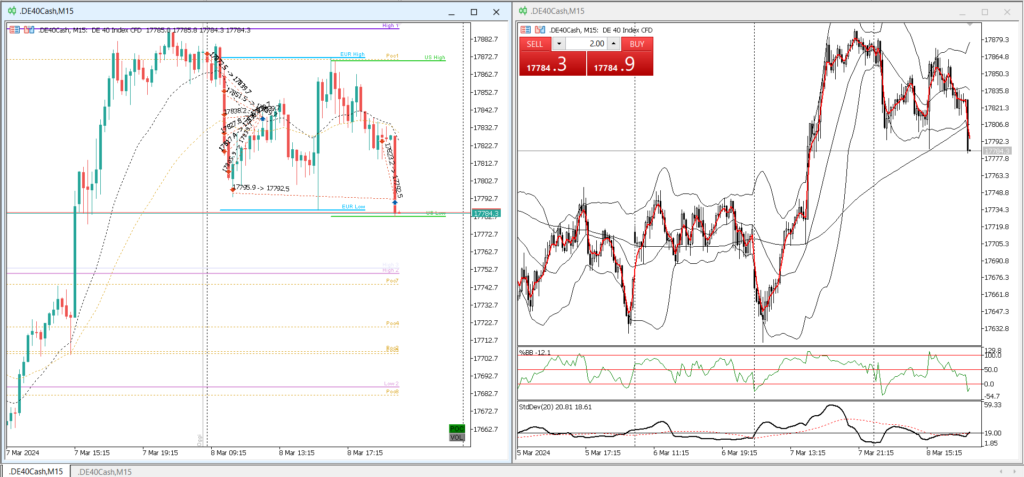Increase lot volume with up arrow
1024x477 pixels.
pos(613,44)
